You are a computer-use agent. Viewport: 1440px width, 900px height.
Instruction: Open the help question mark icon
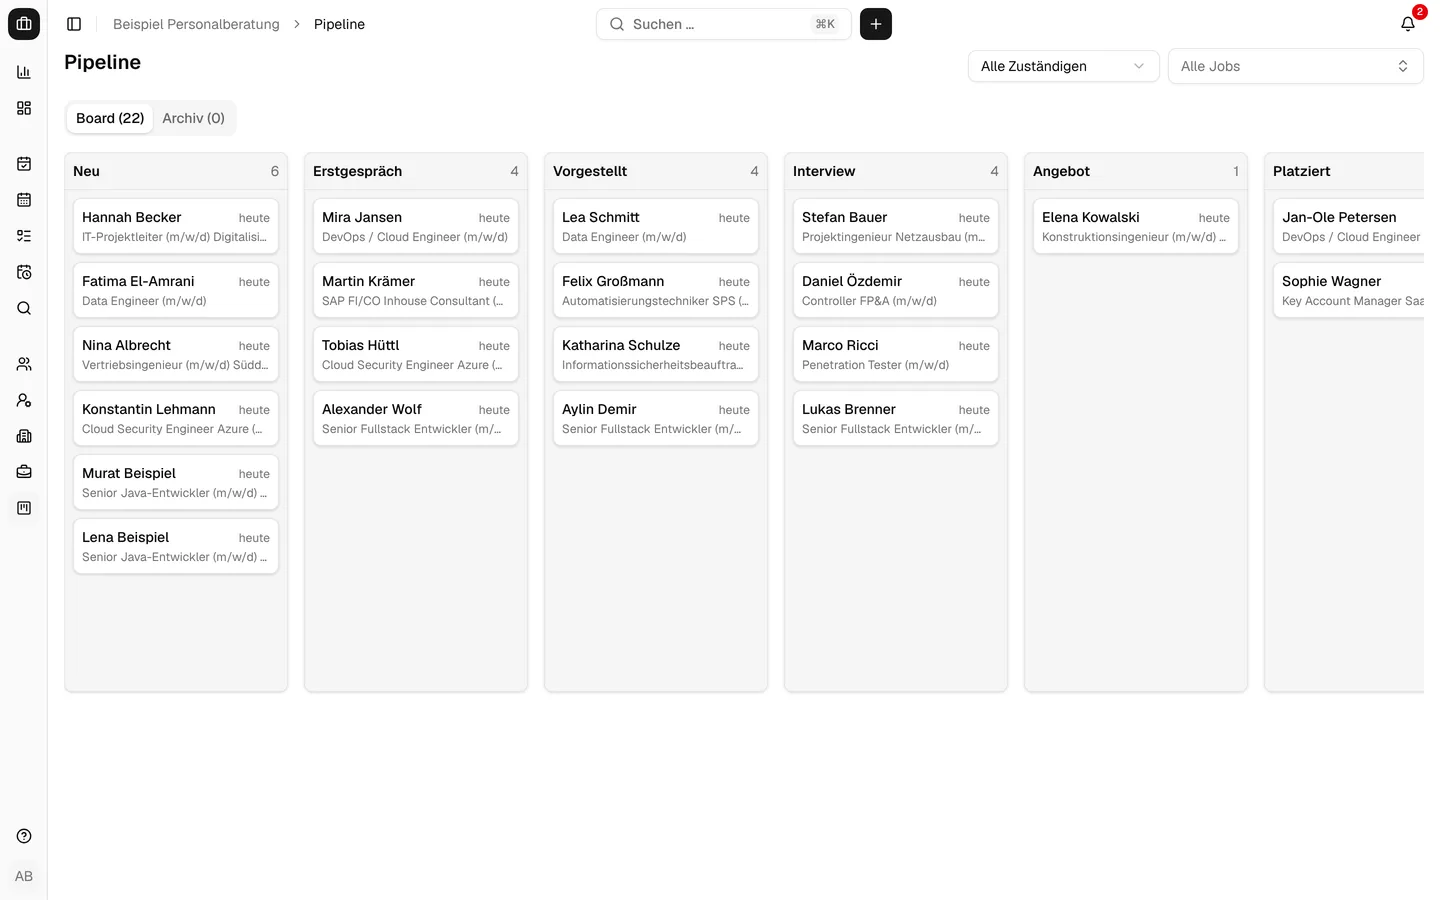click(24, 836)
